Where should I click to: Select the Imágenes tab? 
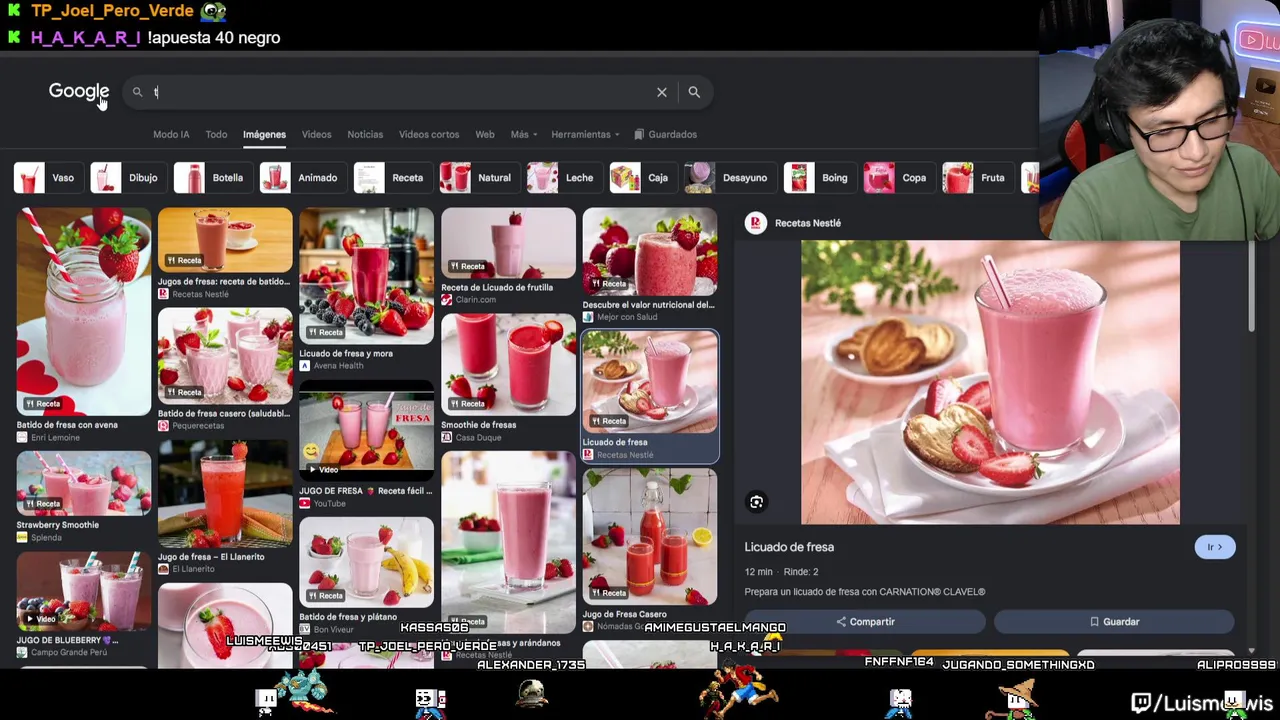pos(264,134)
